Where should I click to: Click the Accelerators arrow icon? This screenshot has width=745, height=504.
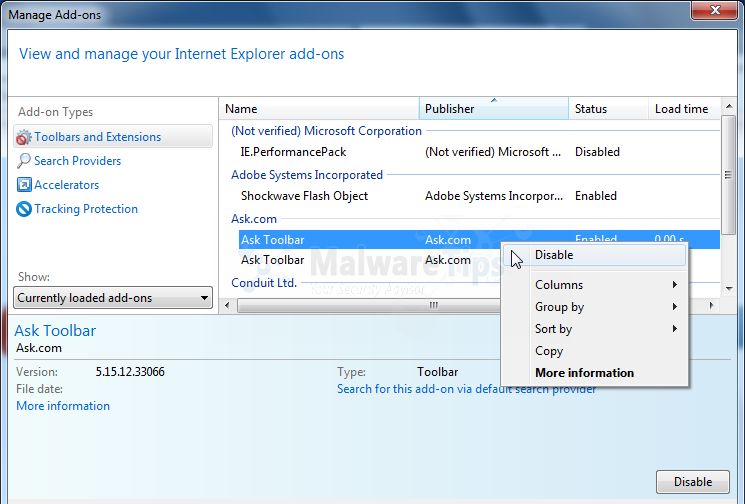pos(24,185)
